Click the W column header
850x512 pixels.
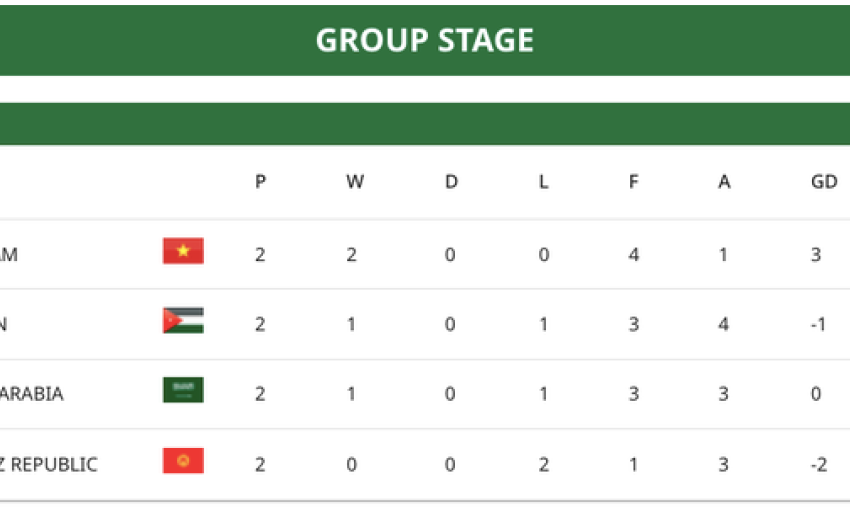coord(355,182)
